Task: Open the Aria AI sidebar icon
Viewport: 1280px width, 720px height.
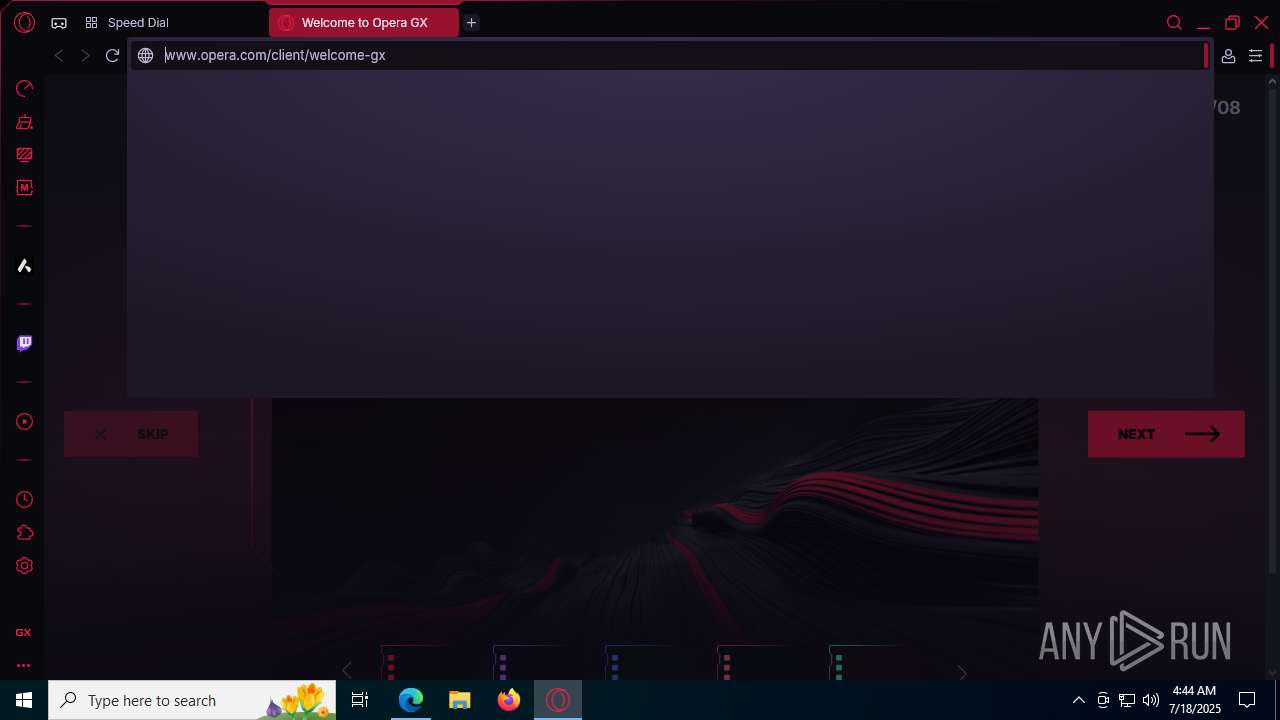Action: 24,265
